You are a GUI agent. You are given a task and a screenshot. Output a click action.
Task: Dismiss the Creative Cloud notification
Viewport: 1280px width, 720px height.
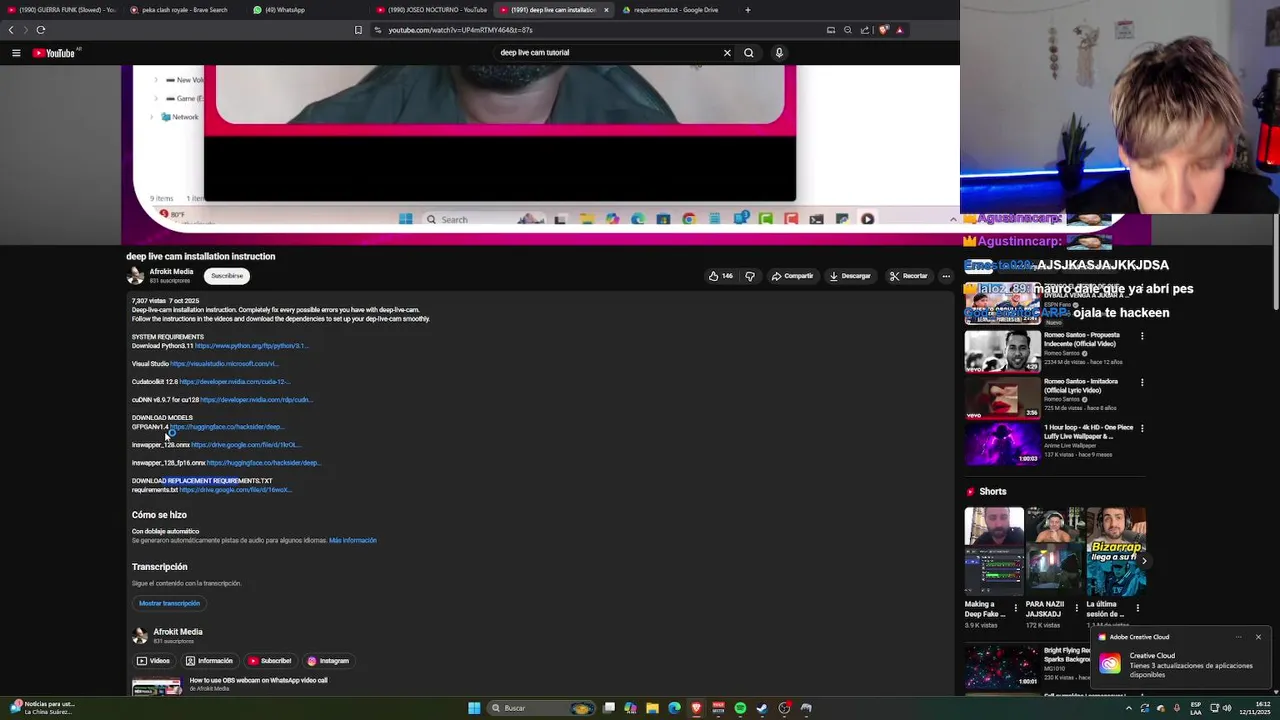(x=1258, y=637)
